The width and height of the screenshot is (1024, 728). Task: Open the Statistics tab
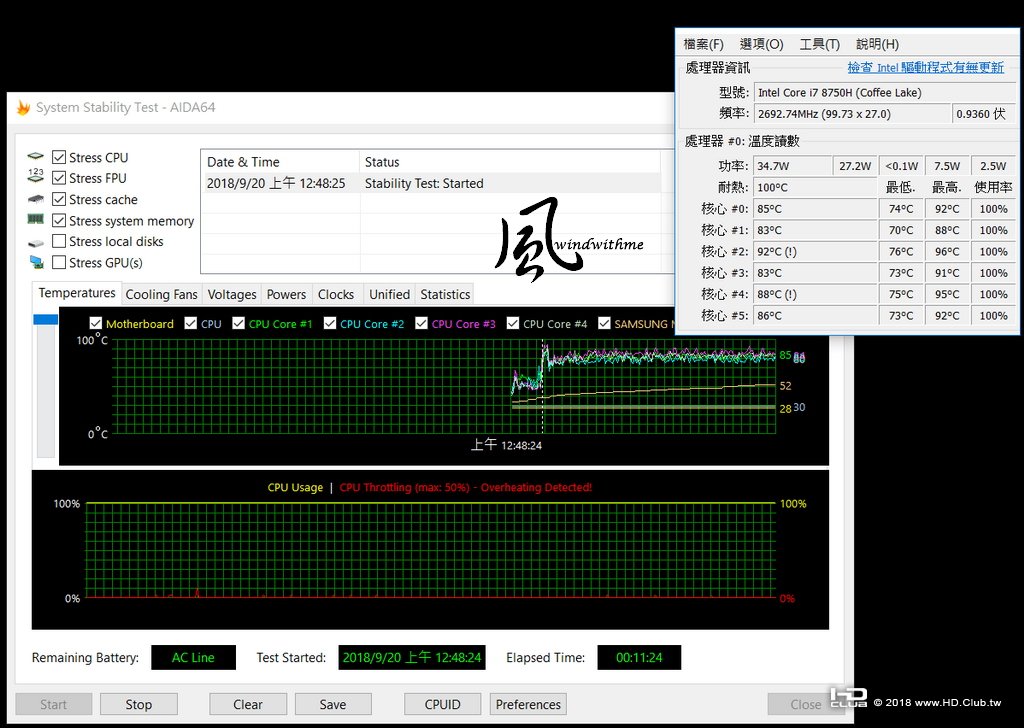[445, 294]
